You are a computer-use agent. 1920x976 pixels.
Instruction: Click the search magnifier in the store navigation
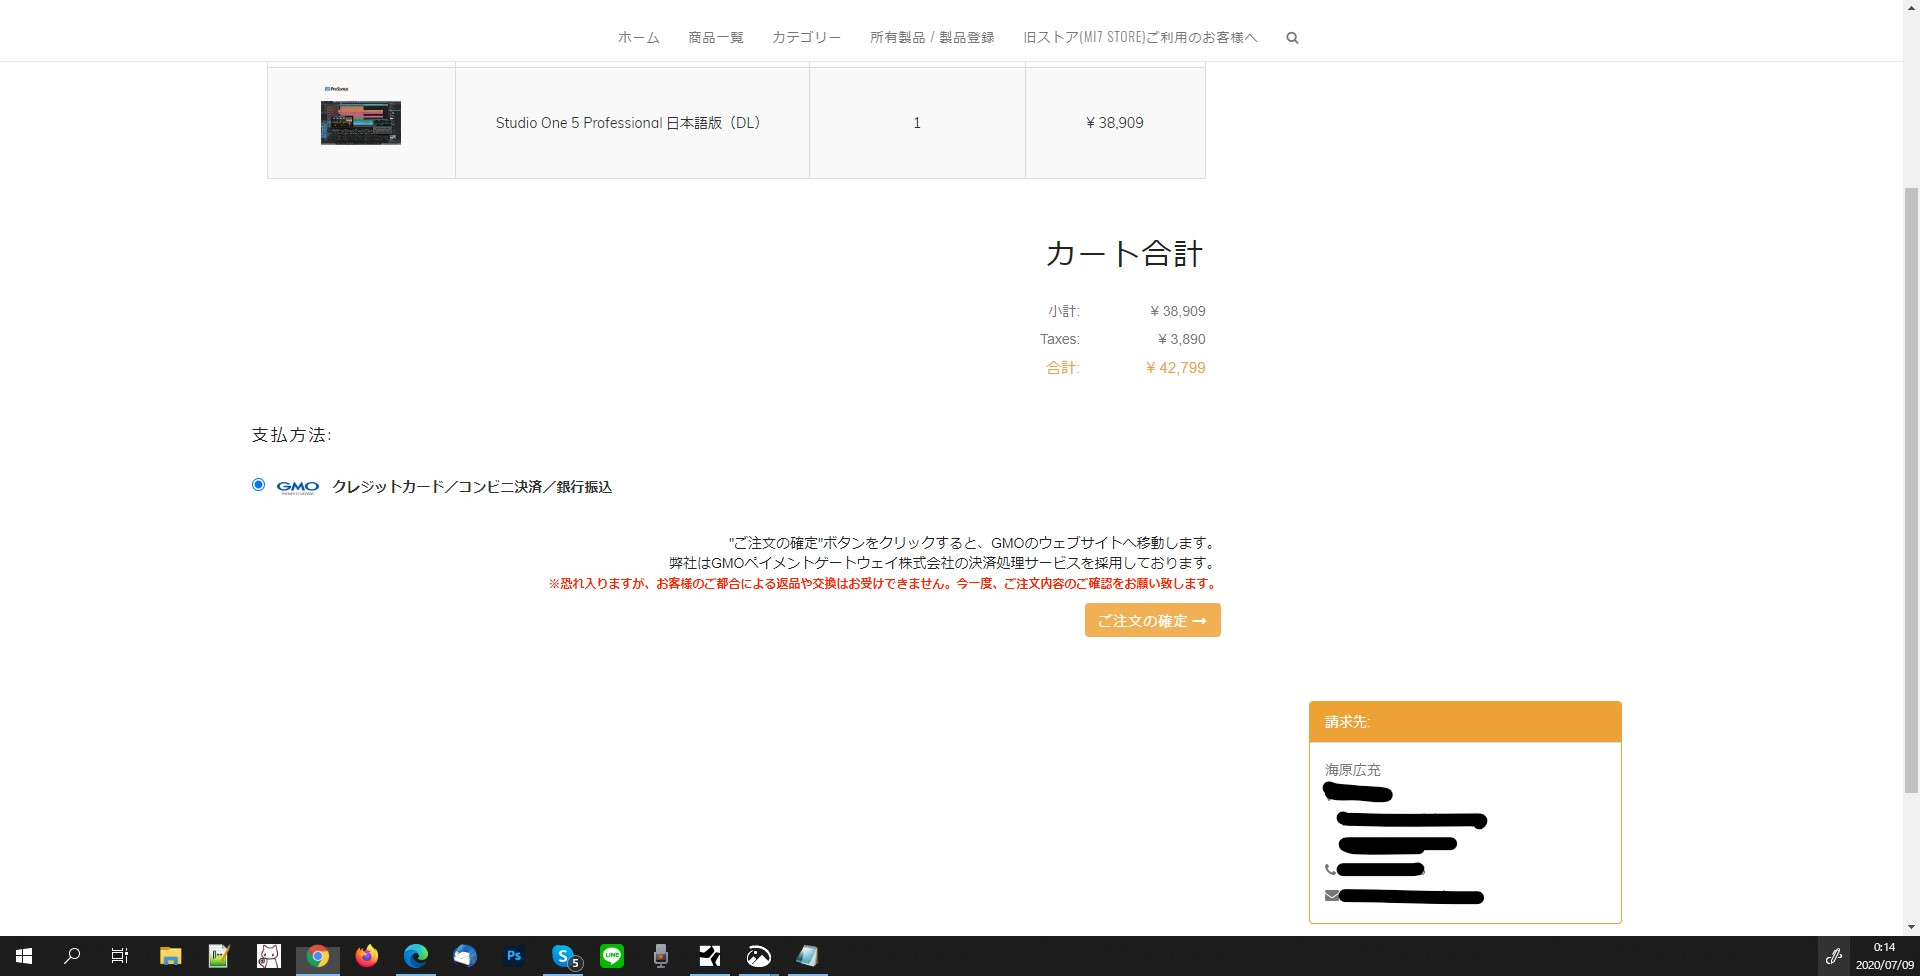1292,38
